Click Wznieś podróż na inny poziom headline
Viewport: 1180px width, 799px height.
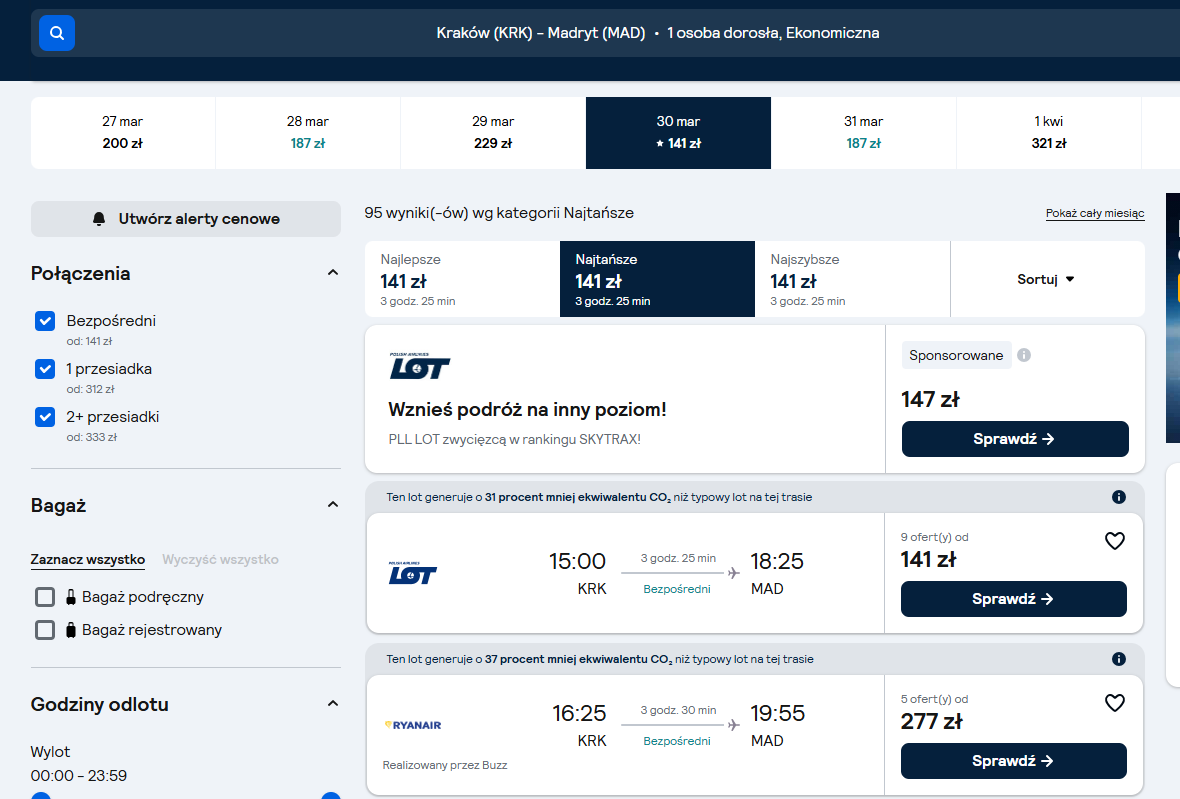(x=527, y=409)
